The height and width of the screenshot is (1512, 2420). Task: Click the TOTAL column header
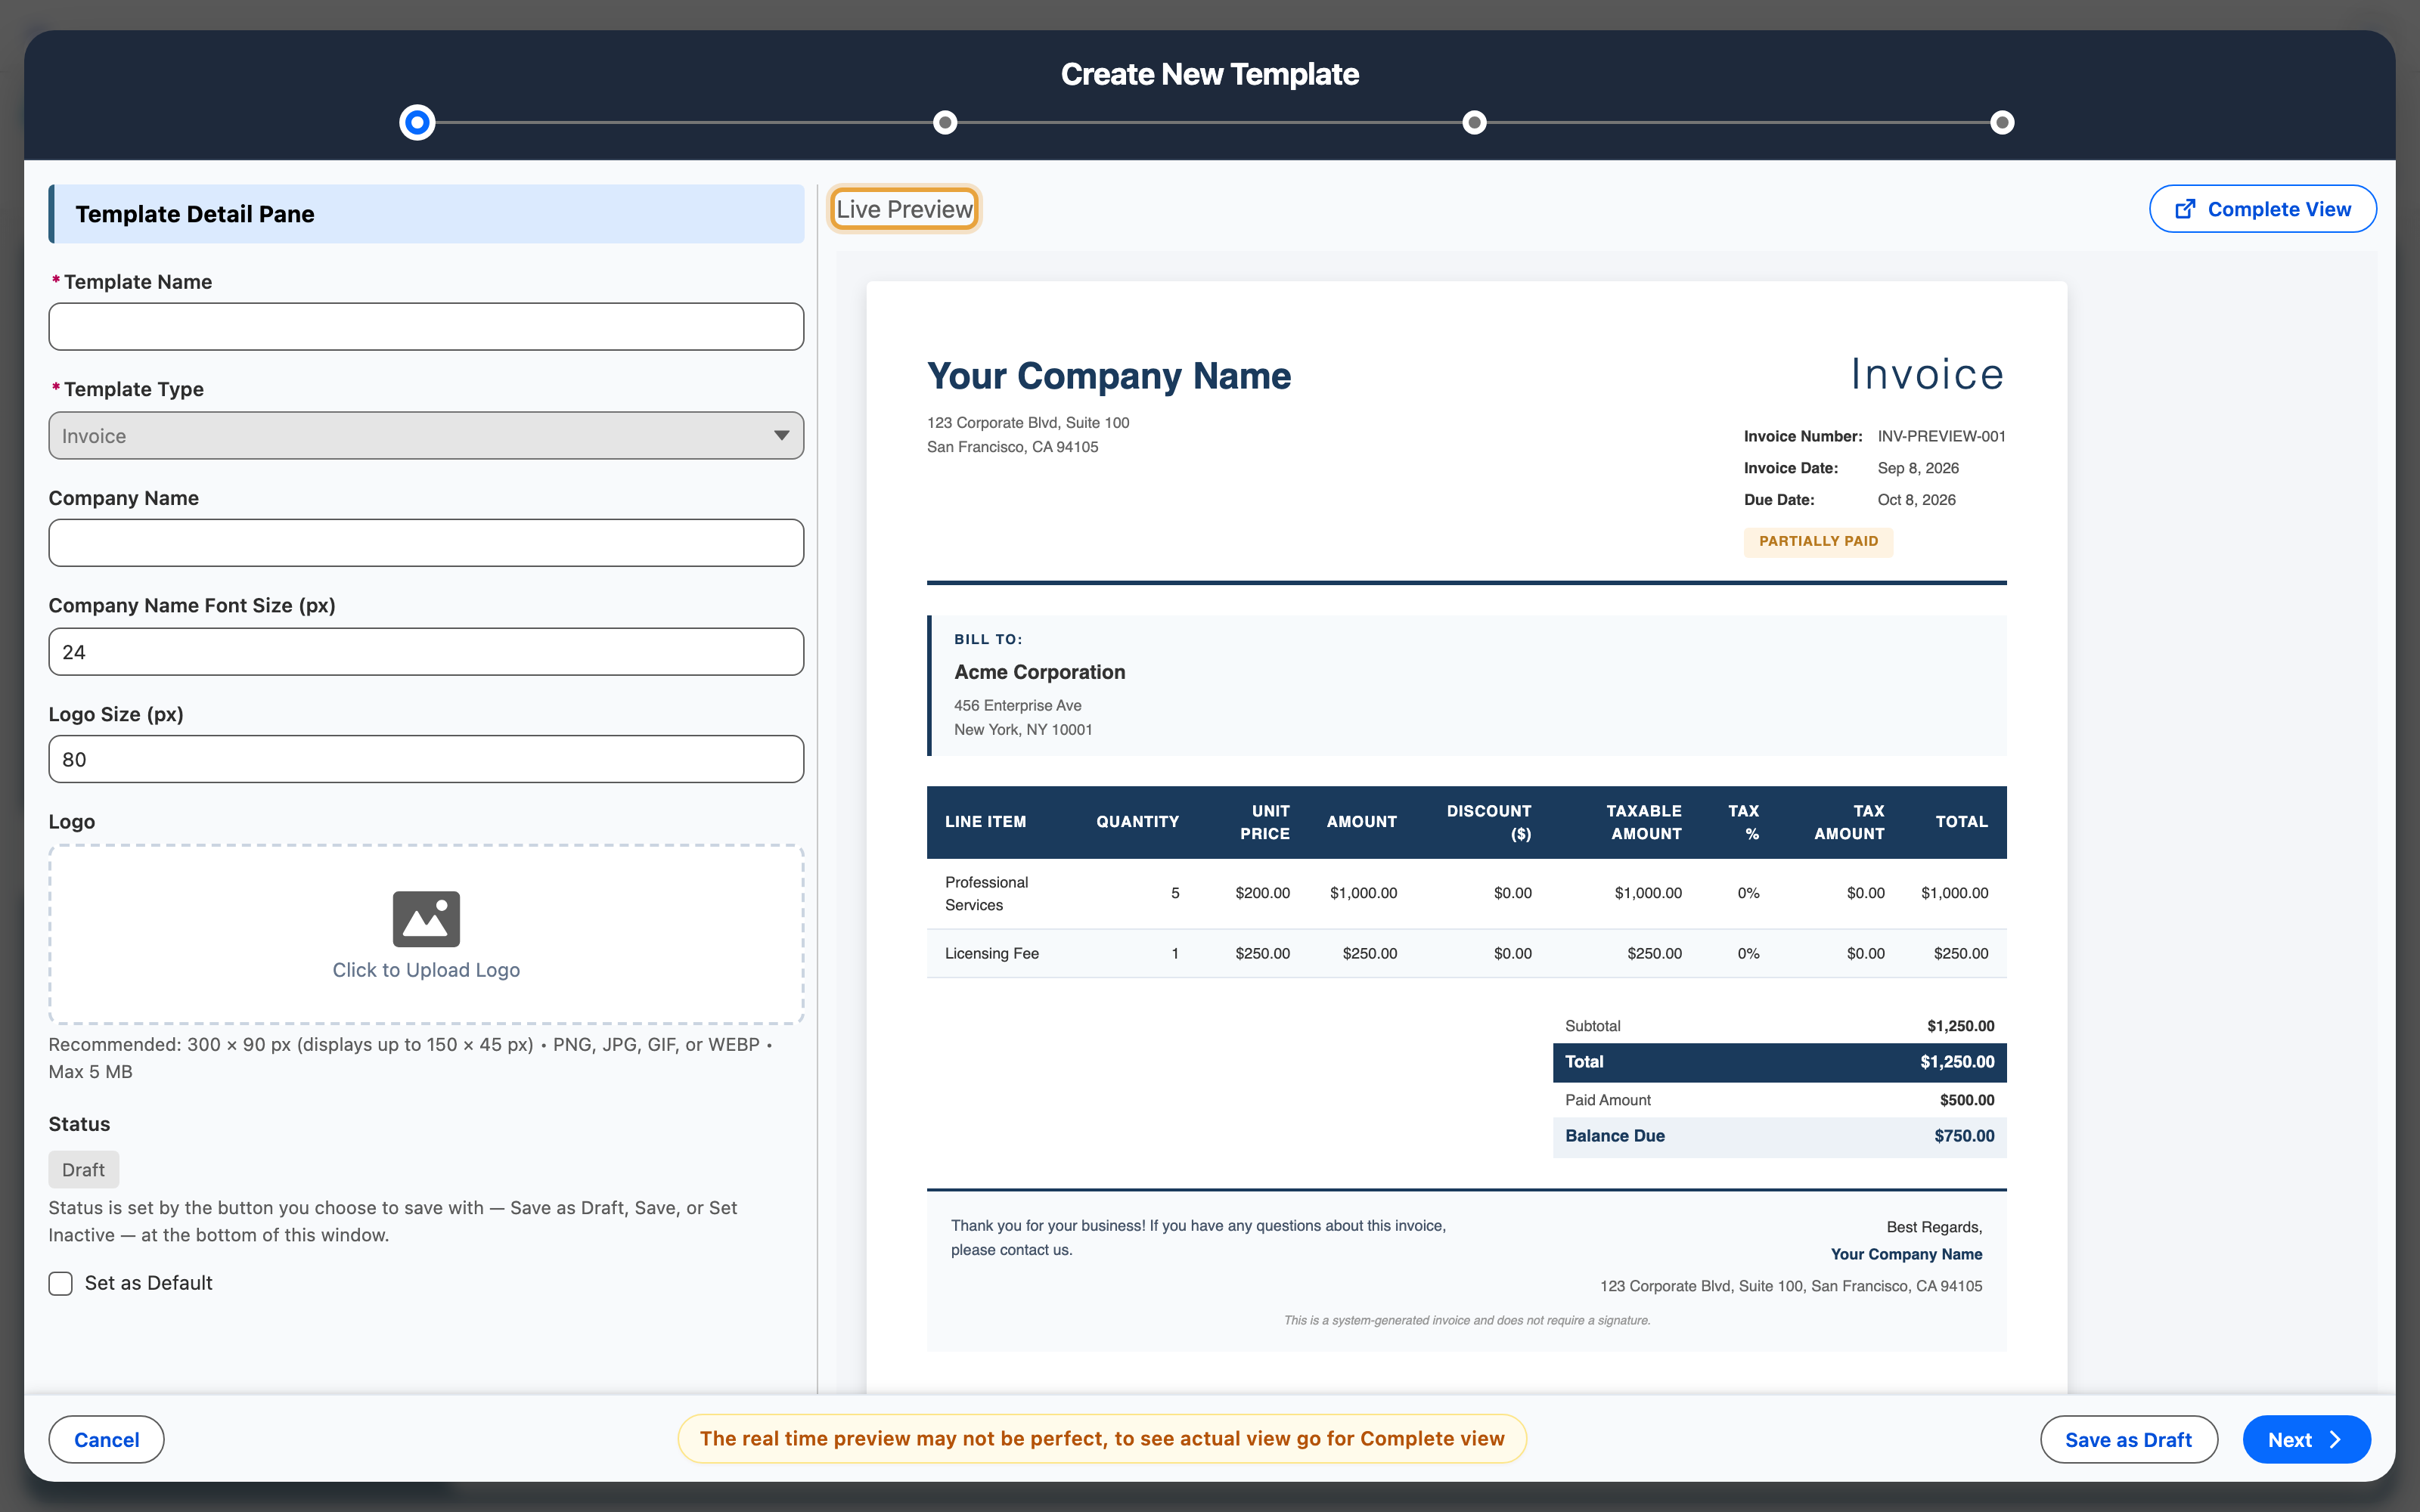point(1961,822)
